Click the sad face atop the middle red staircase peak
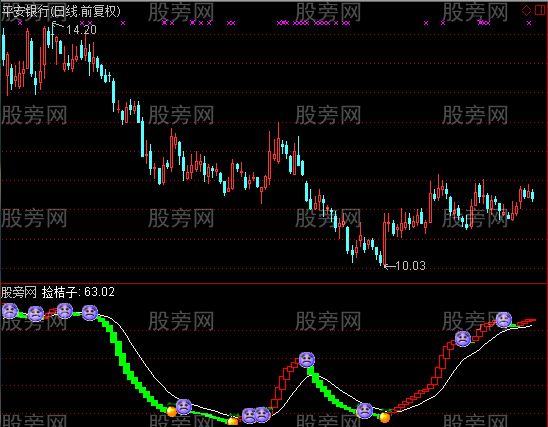548x427 pixels. (307, 360)
